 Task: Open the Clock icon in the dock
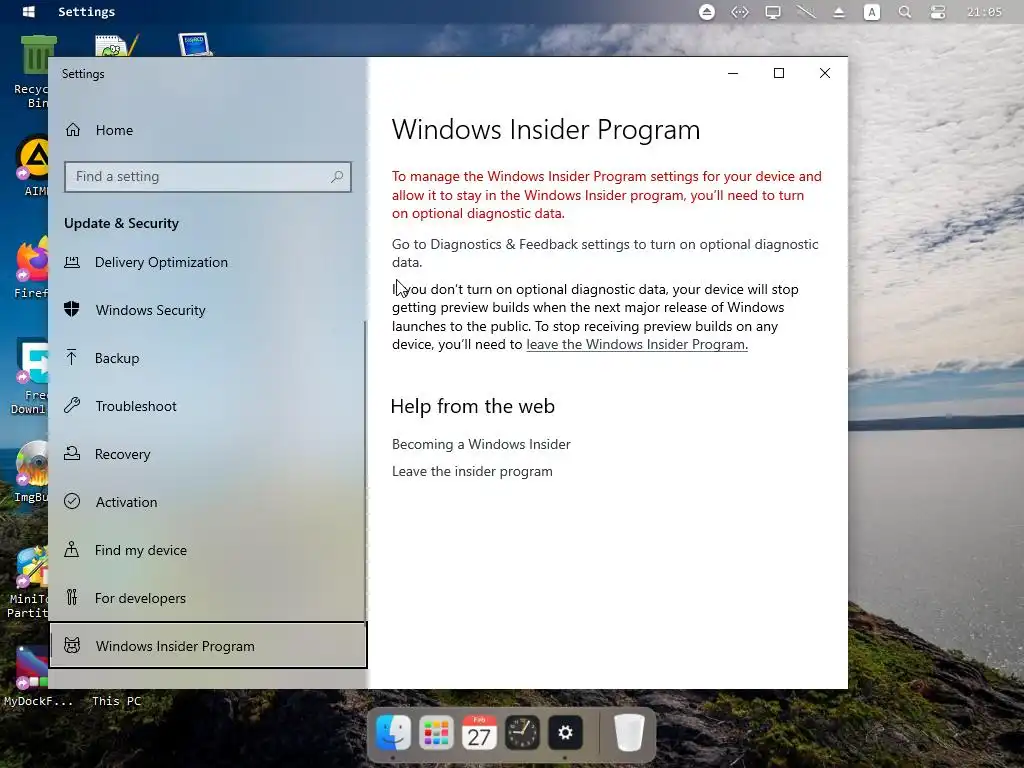522,733
